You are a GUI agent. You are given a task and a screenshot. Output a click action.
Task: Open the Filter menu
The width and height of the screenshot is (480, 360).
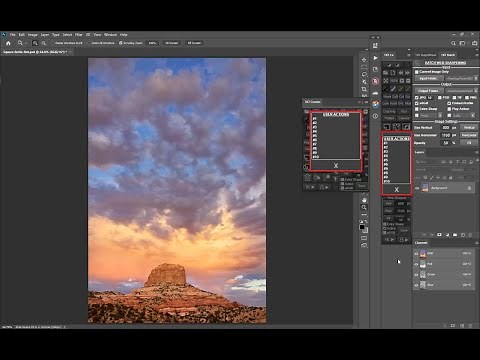click(x=79, y=35)
